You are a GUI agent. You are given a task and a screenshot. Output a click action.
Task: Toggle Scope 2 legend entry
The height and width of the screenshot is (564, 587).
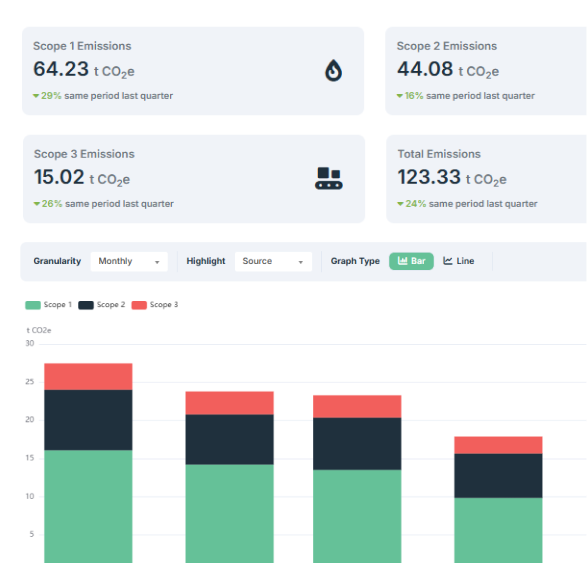[x=101, y=305]
